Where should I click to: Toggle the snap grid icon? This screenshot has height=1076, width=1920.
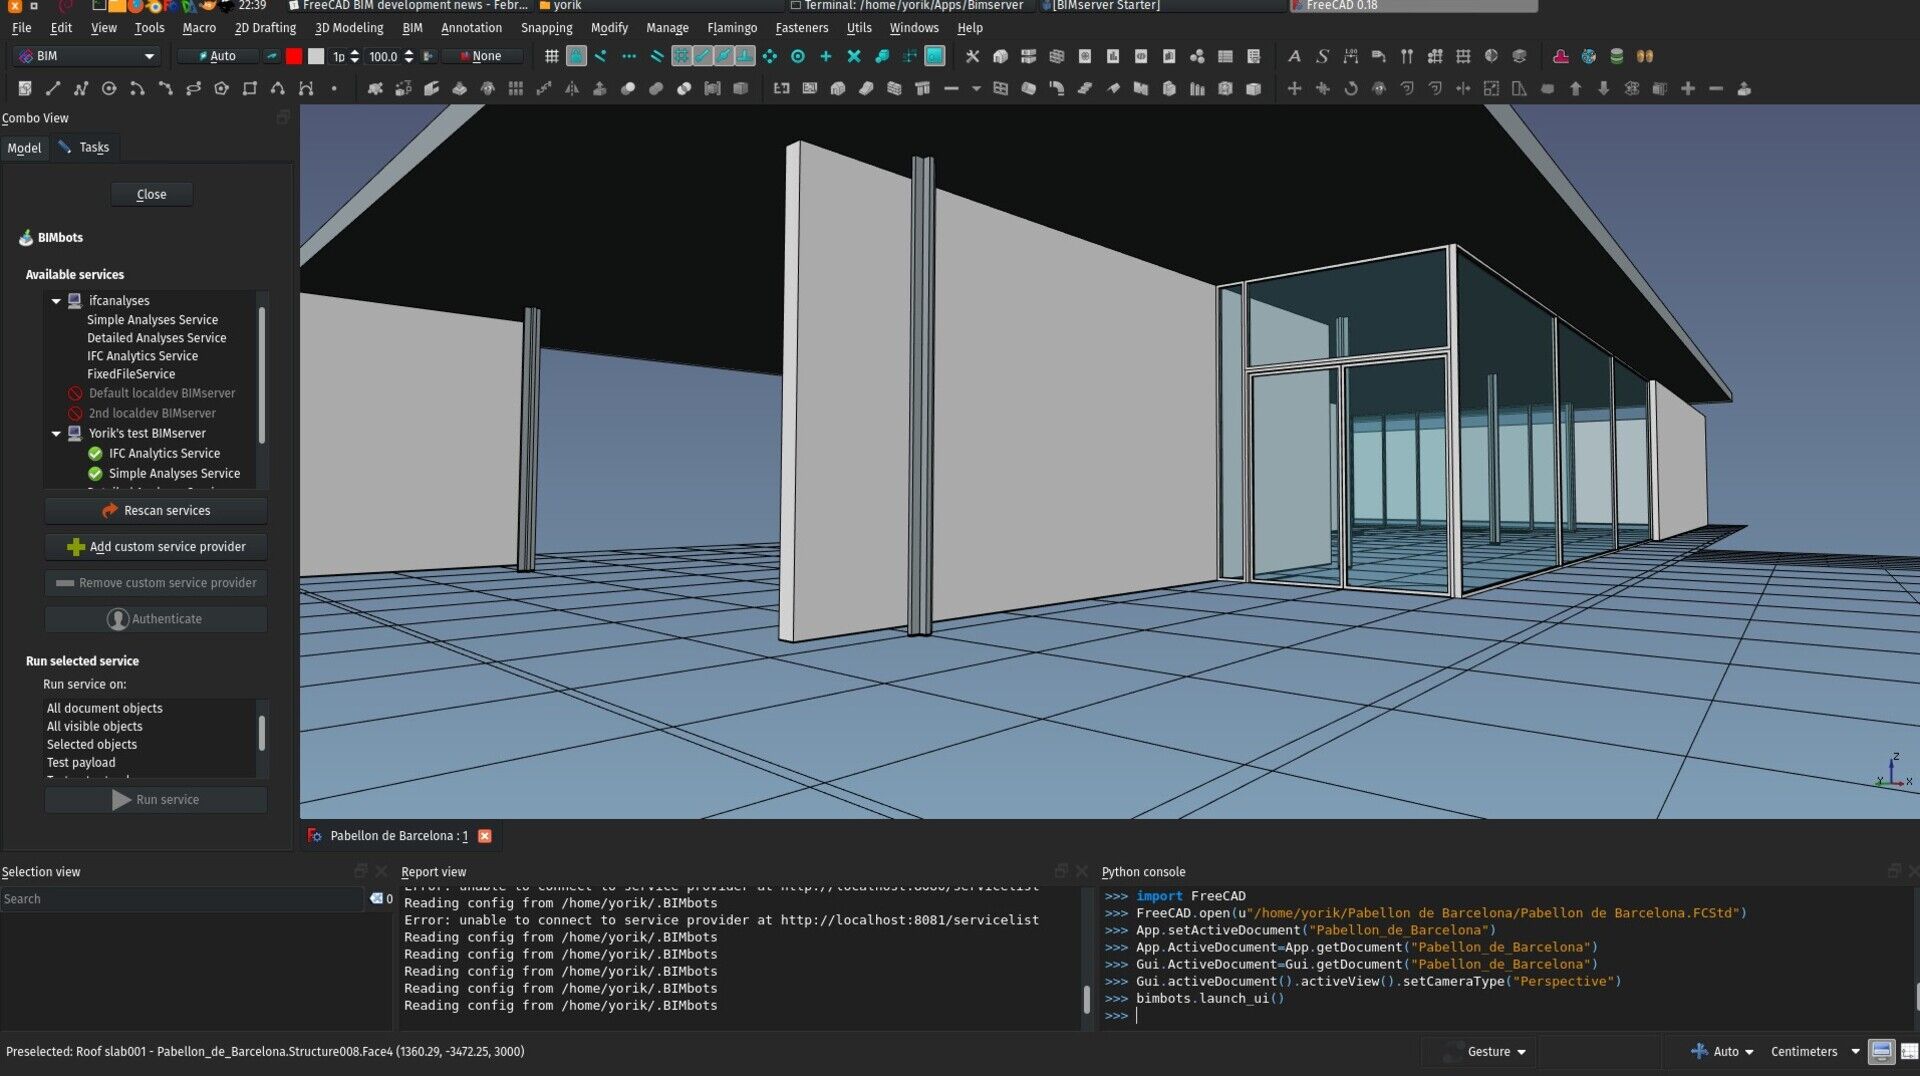pos(551,57)
